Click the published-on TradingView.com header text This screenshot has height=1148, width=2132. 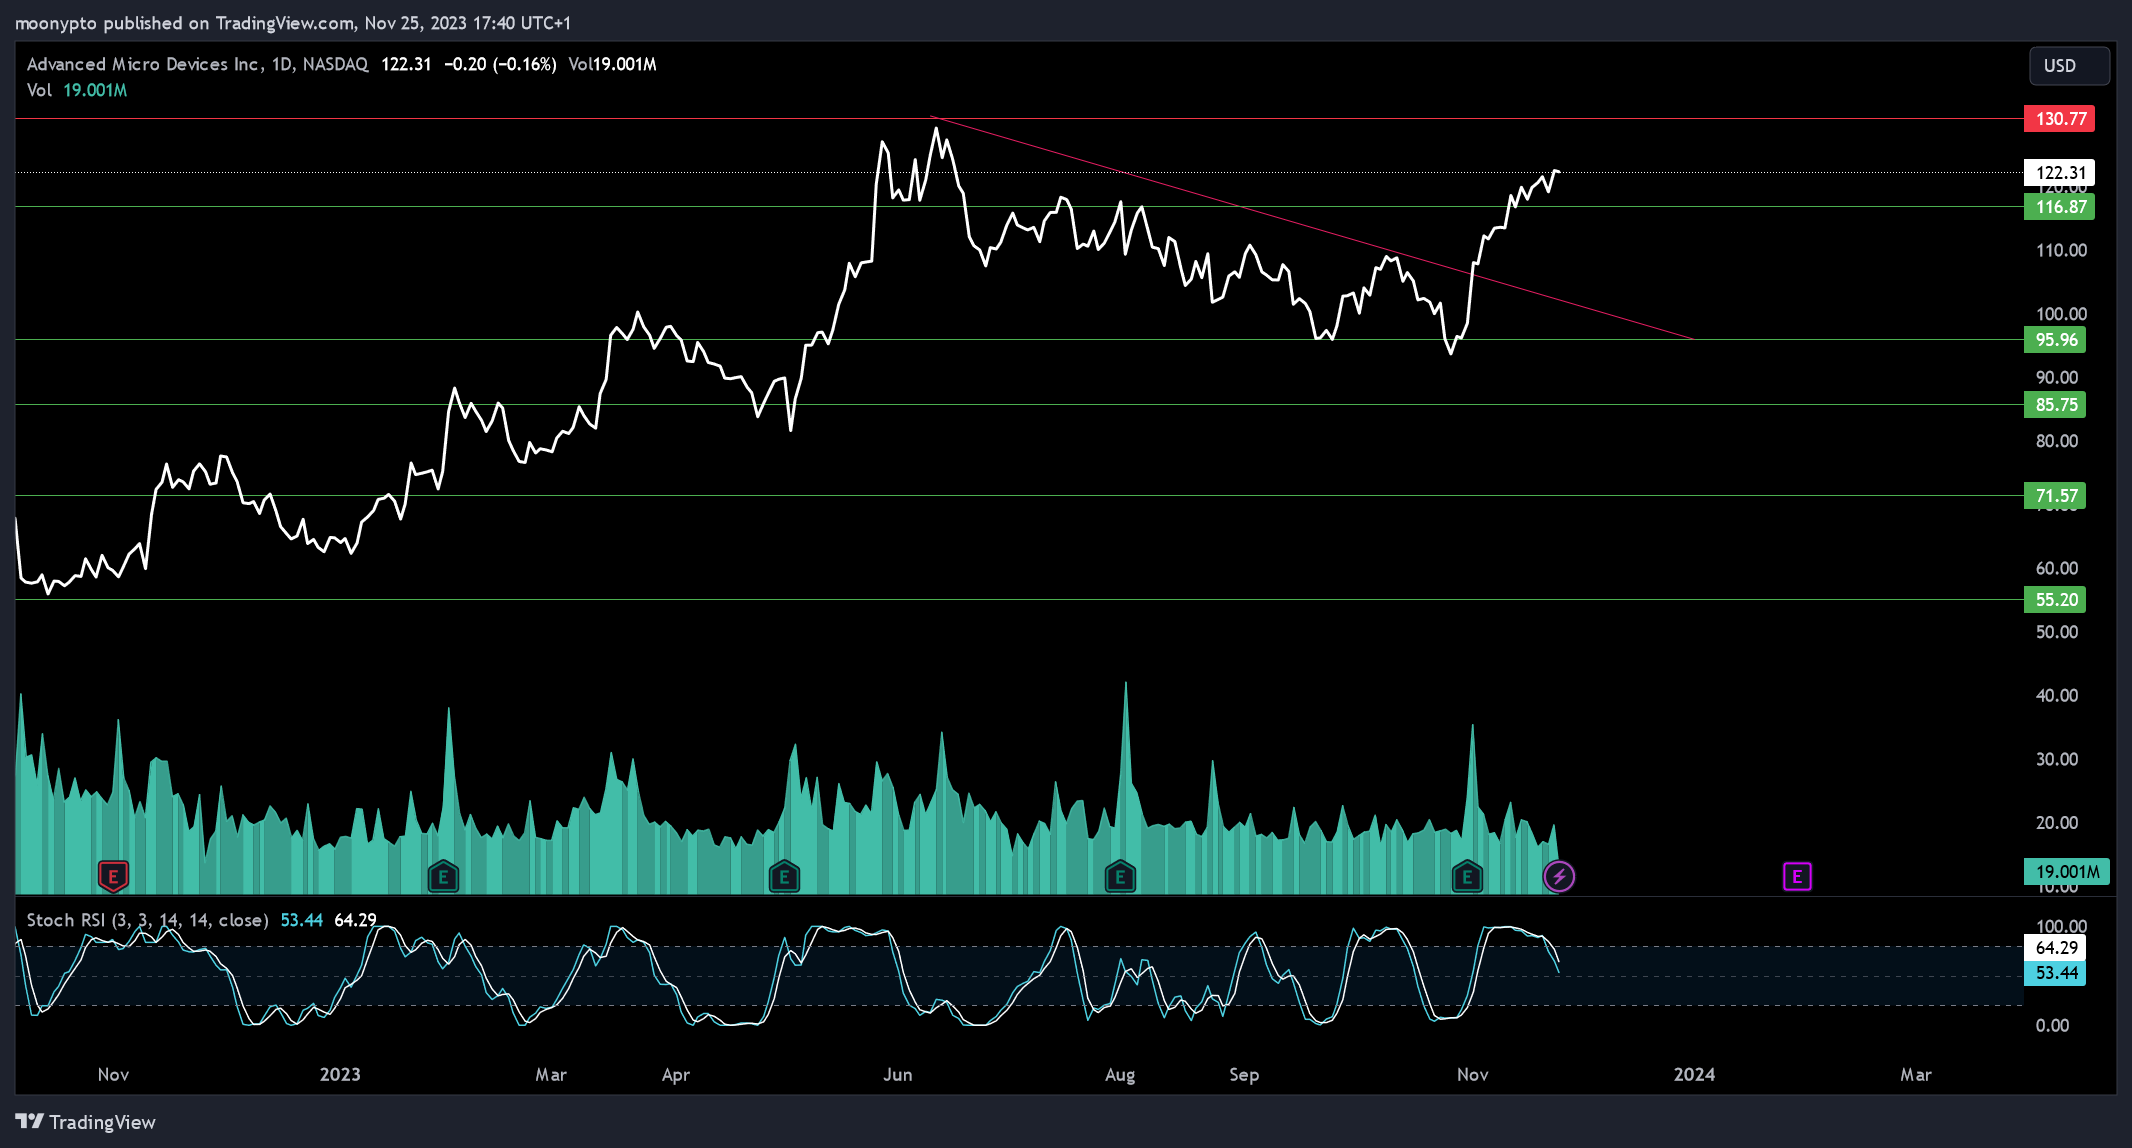[291, 22]
